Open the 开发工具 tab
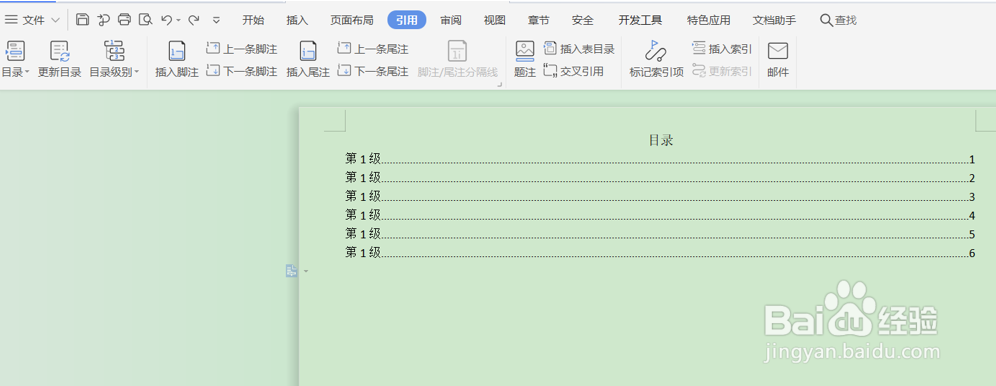The image size is (996, 386). (x=640, y=20)
